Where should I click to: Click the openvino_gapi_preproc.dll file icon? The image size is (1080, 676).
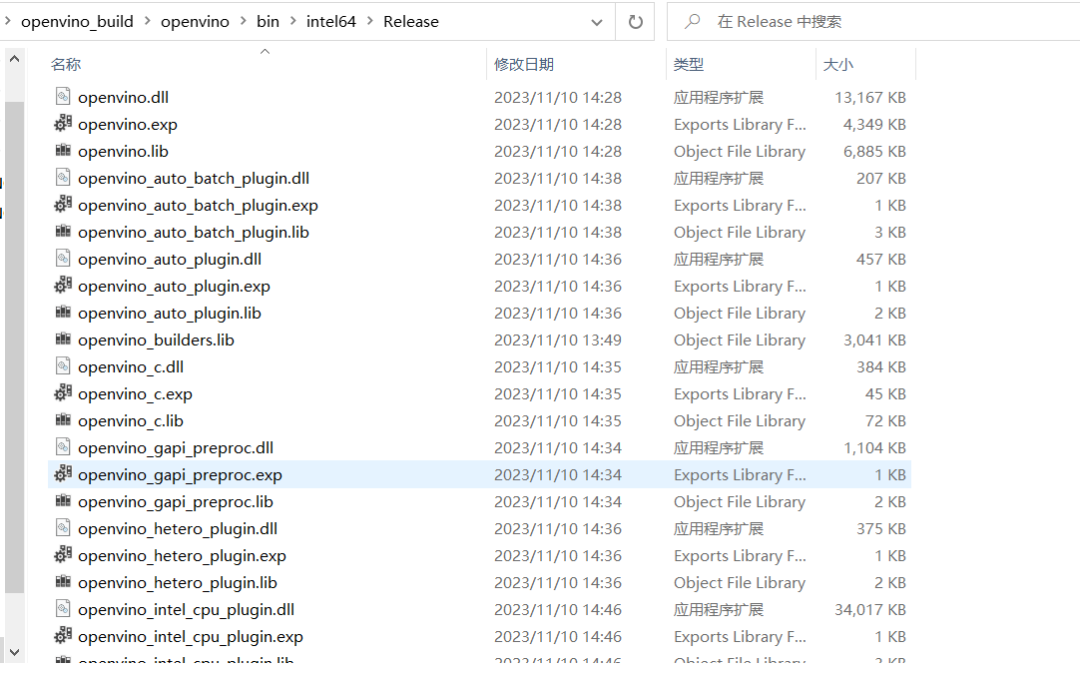(x=63, y=447)
